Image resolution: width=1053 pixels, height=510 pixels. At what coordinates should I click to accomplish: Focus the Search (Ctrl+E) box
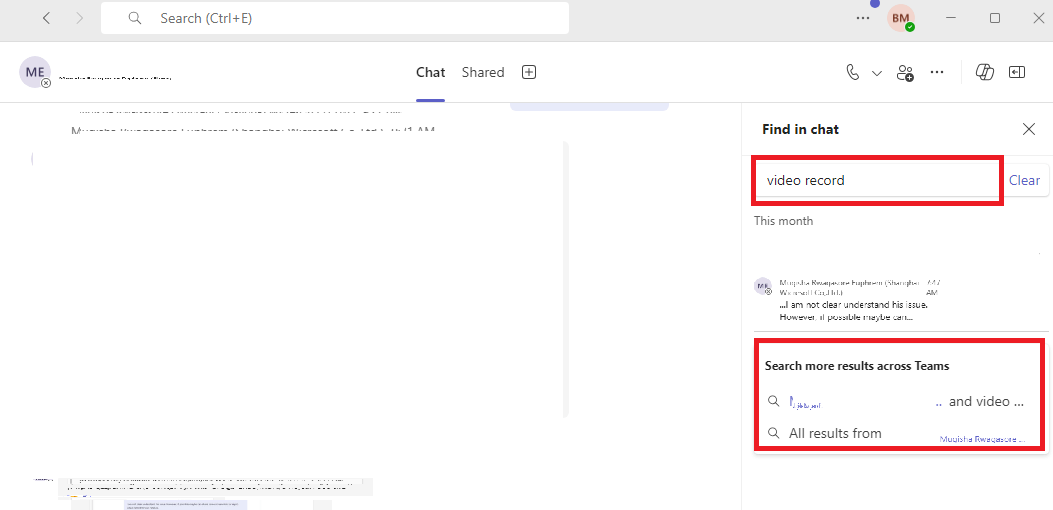click(335, 18)
